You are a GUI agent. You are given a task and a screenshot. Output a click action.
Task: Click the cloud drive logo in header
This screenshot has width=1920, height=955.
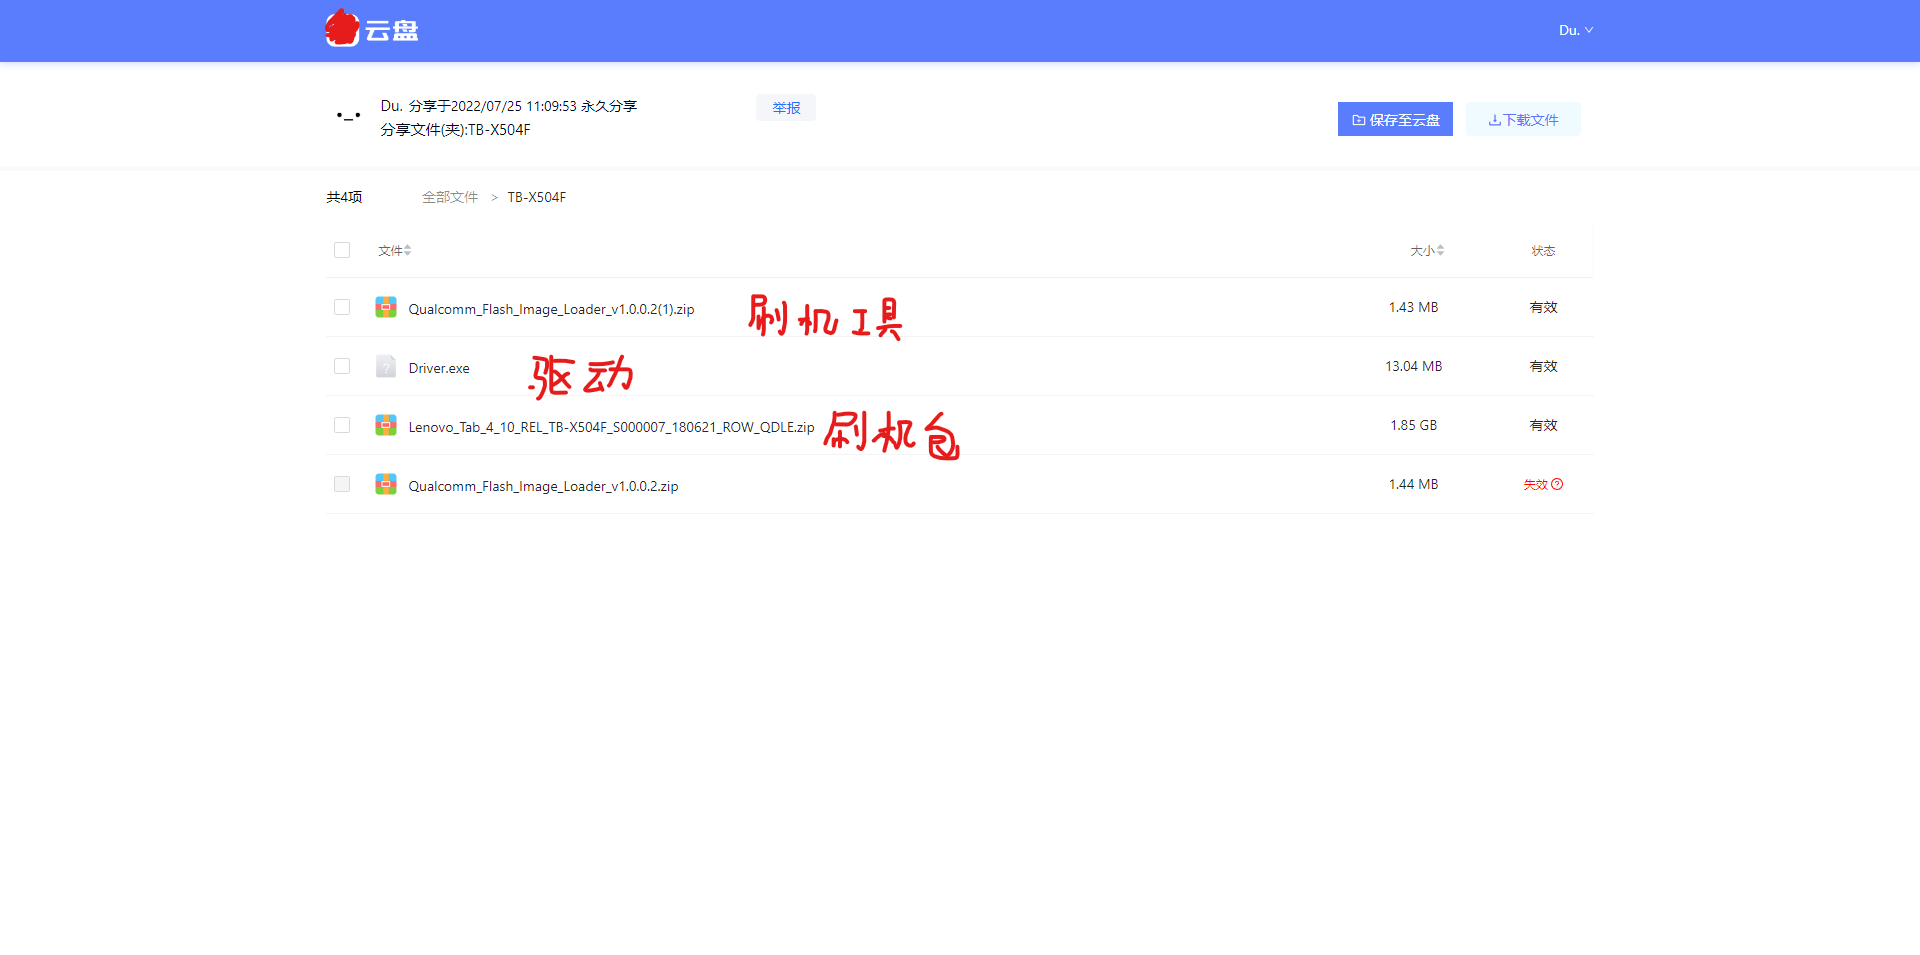[372, 29]
